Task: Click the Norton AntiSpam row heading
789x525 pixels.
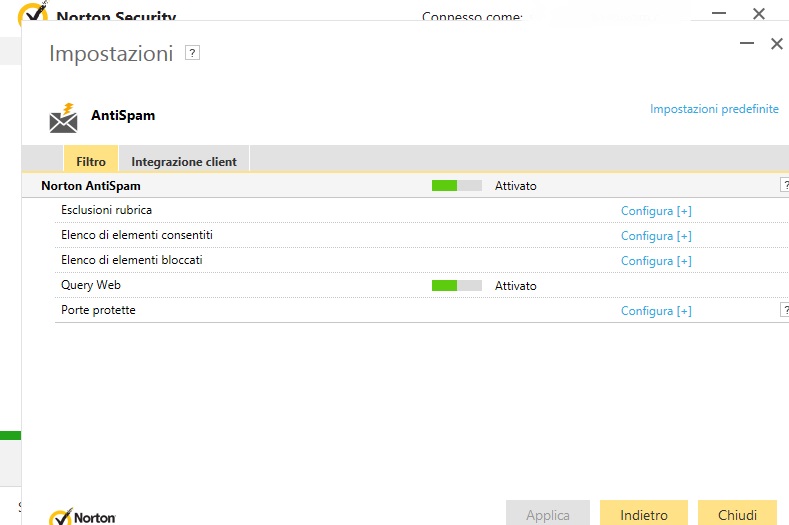Action: click(x=91, y=186)
